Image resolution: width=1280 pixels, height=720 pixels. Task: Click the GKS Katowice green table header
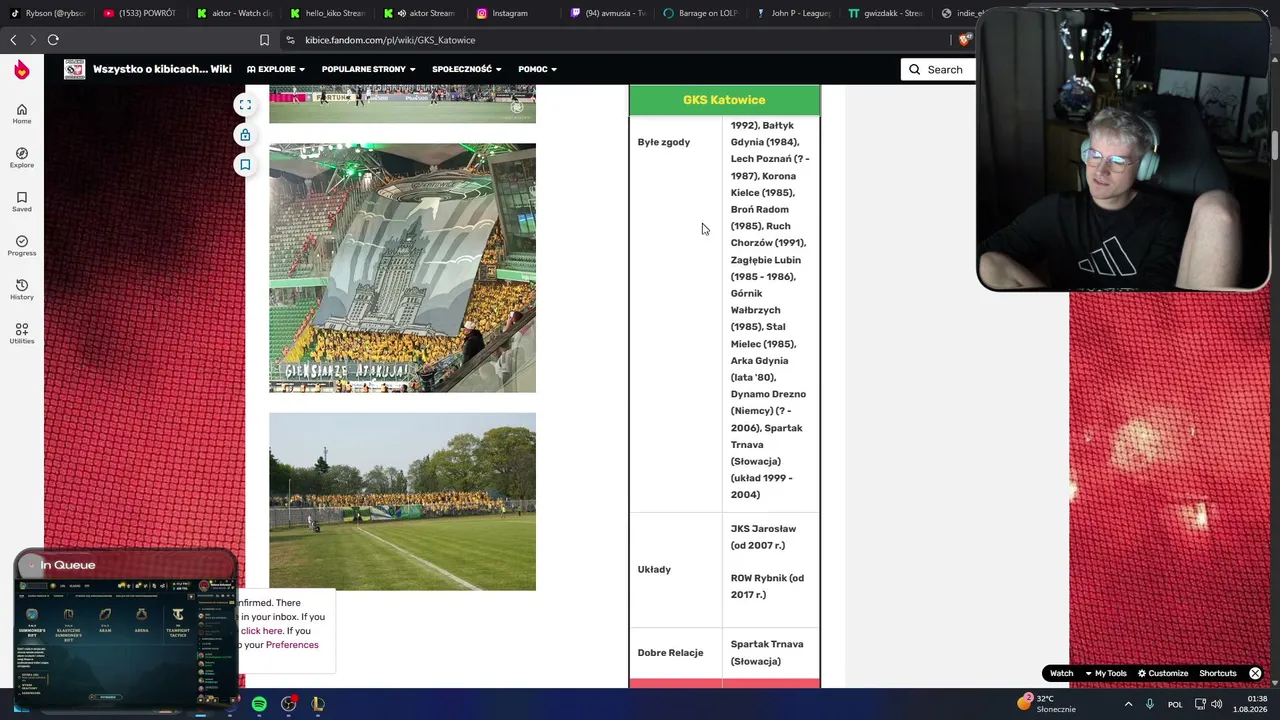click(724, 100)
